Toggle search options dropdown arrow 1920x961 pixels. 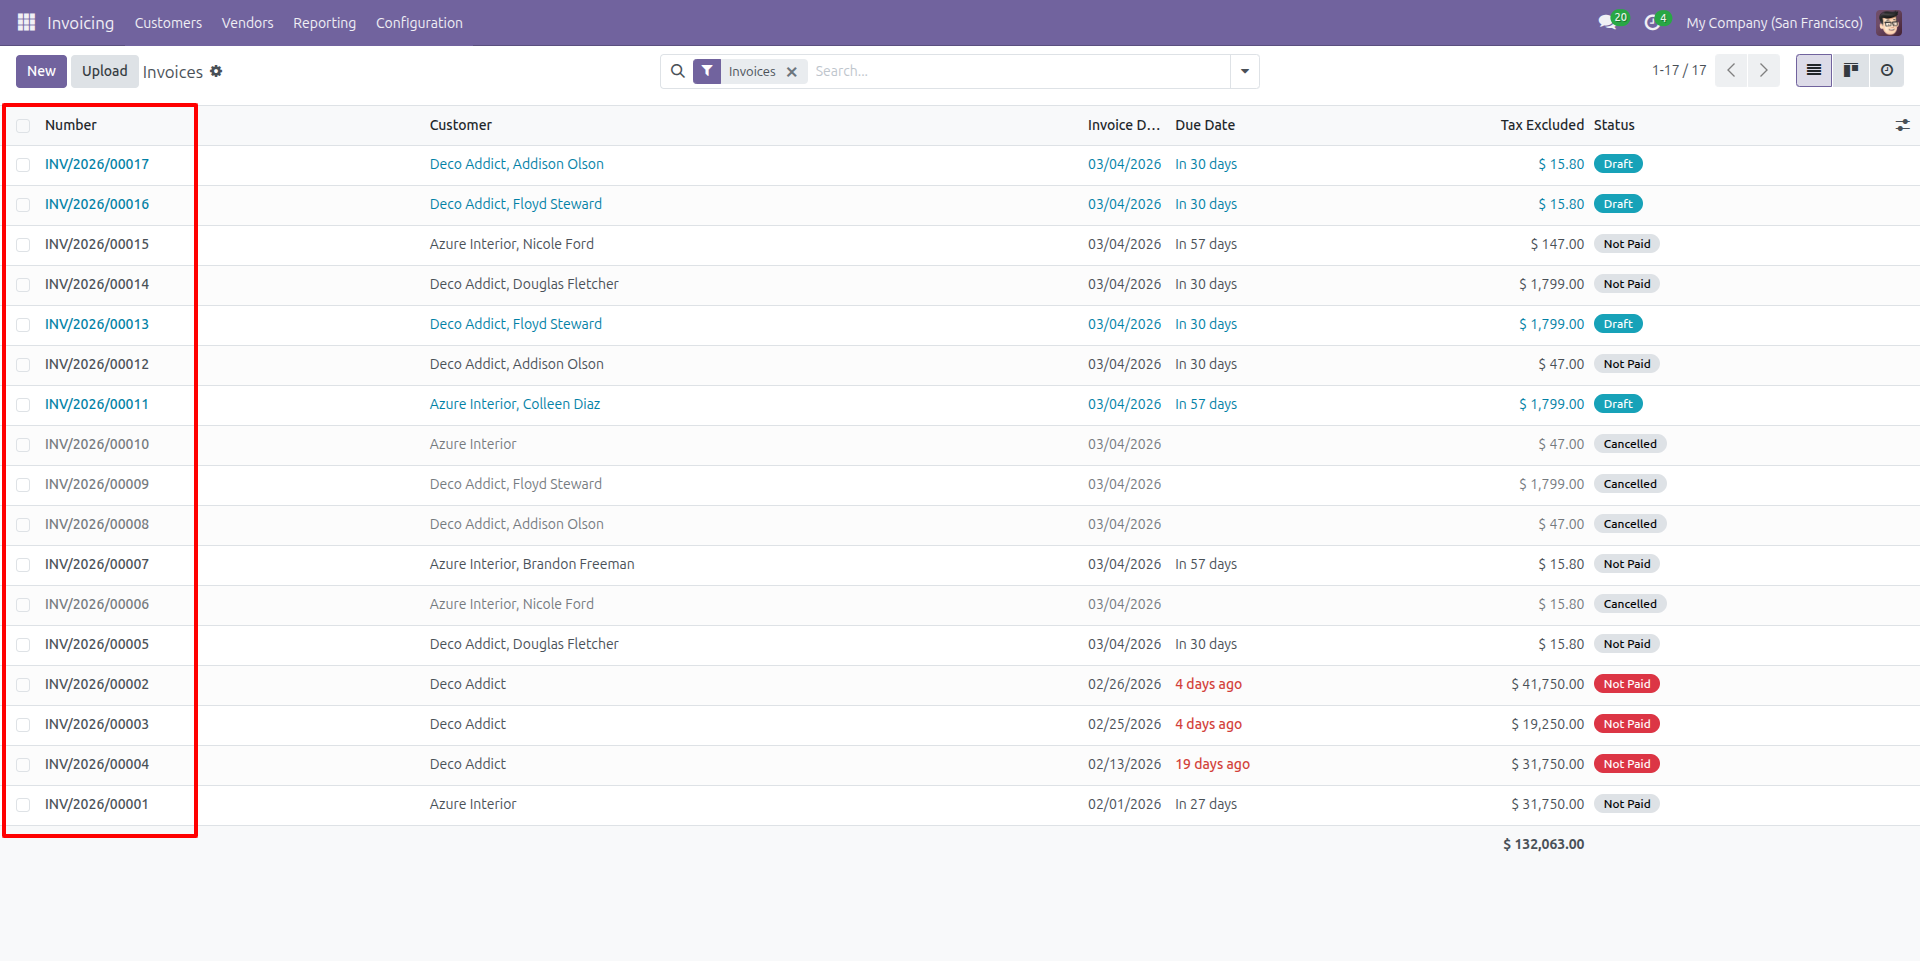[1245, 71]
